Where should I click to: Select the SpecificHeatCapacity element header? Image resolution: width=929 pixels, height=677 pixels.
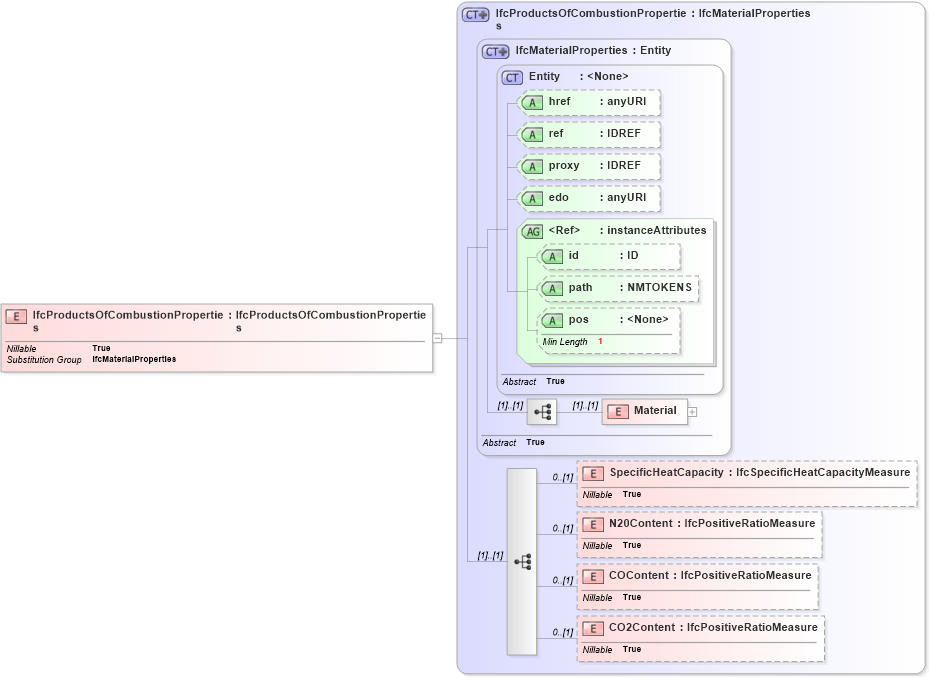pyautogui.click(x=745, y=472)
